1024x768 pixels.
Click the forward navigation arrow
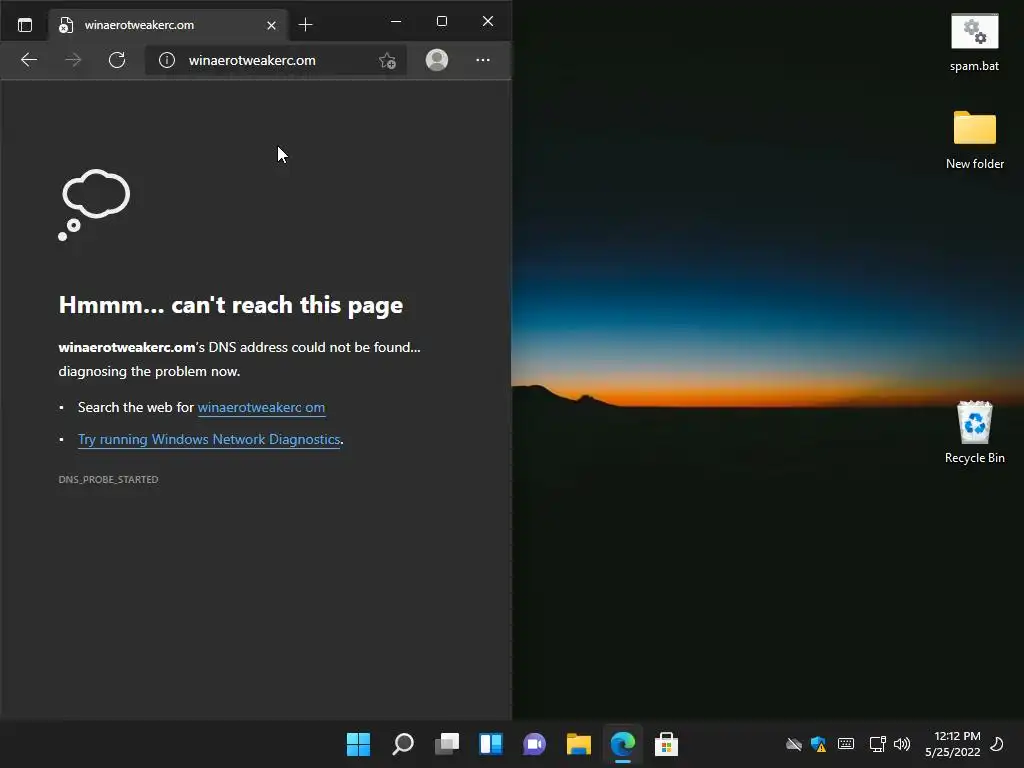(73, 60)
